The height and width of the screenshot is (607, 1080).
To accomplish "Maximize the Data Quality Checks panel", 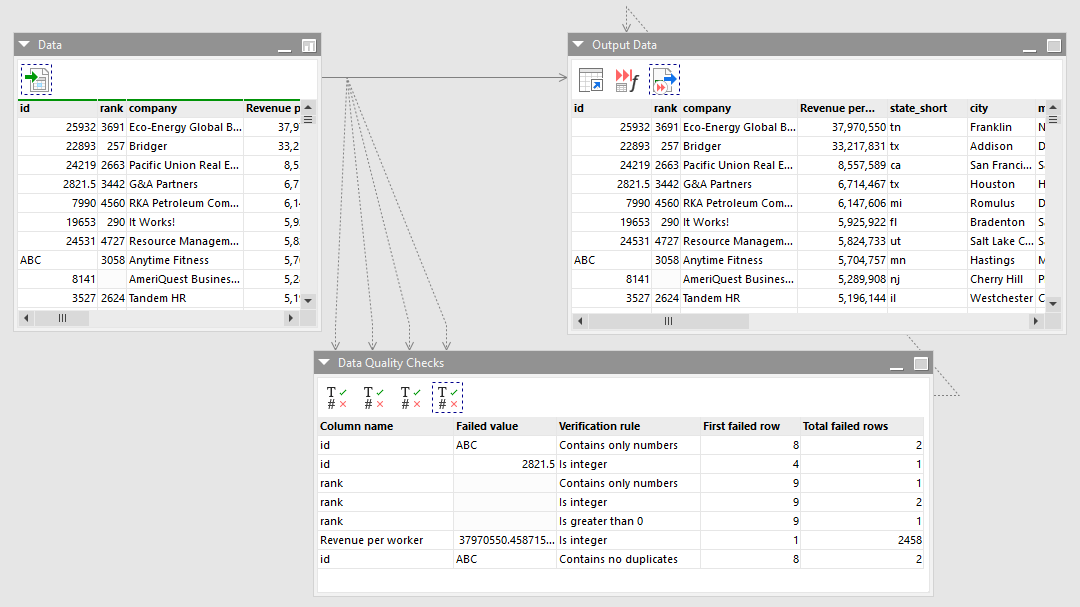I will click(921, 364).
